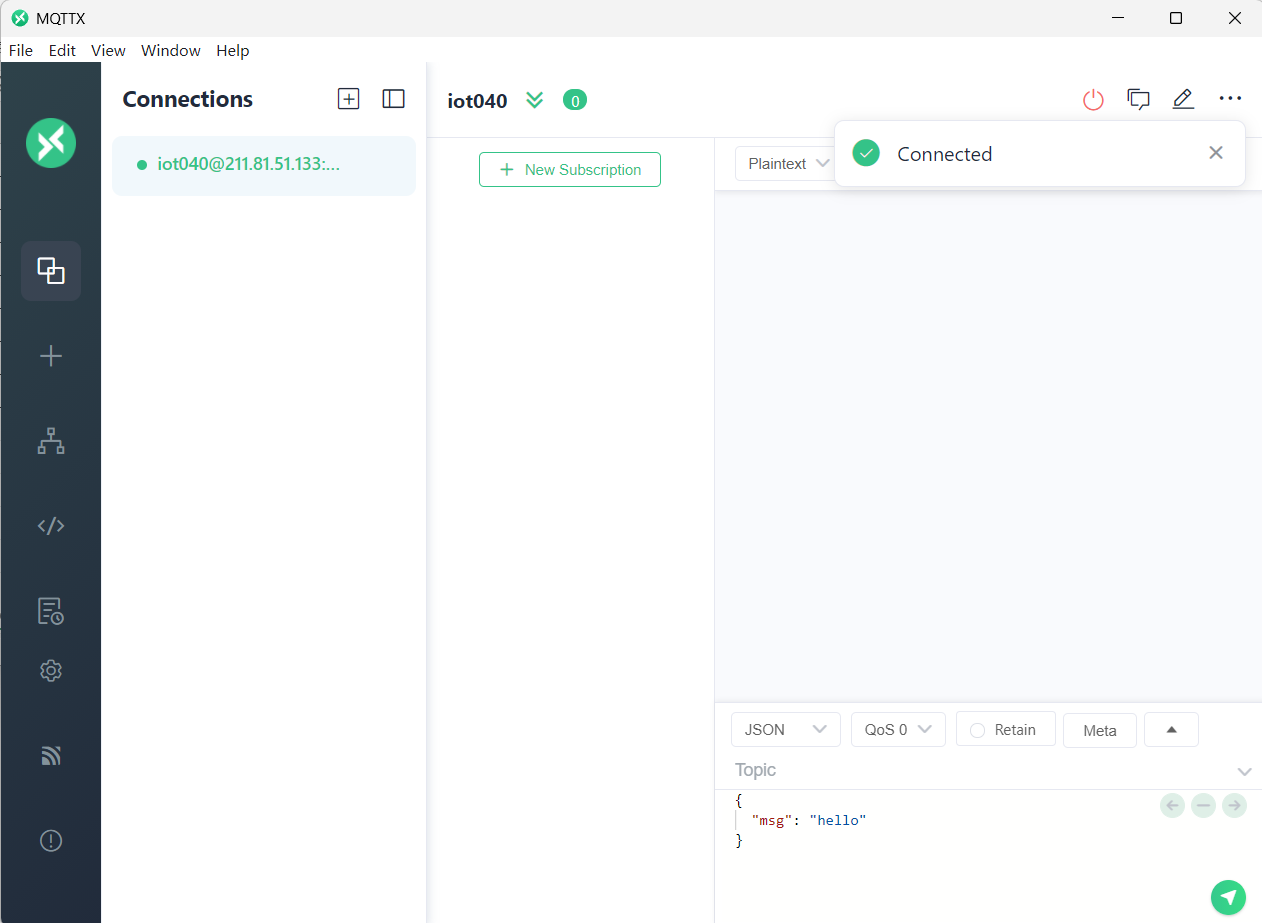Select the iot040@211.81.51.133 connection
This screenshot has height=923, width=1262.
click(x=264, y=165)
